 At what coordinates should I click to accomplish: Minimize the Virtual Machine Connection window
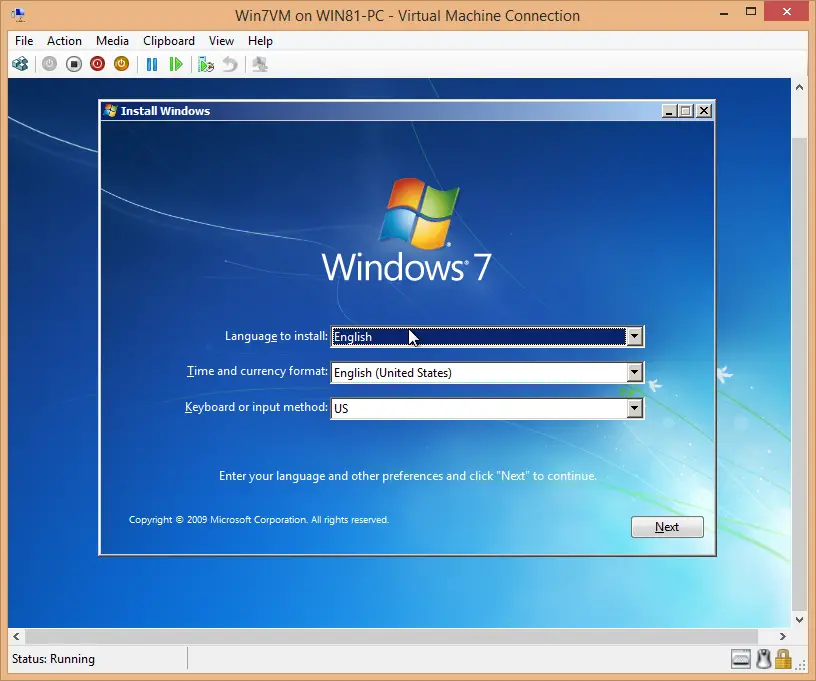point(724,12)
